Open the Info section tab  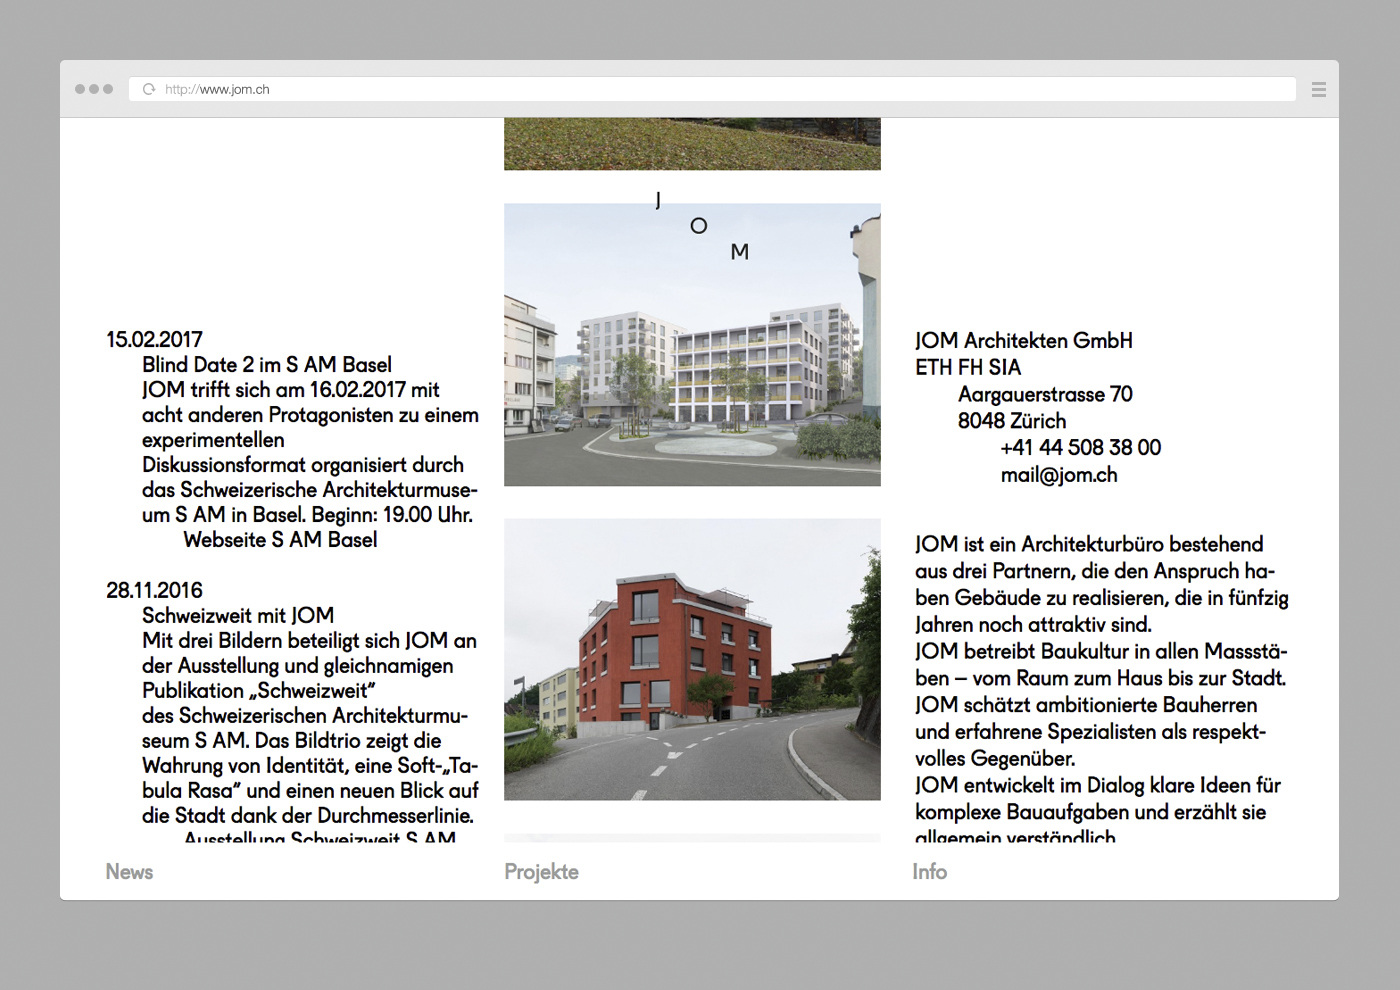point(929,872)
